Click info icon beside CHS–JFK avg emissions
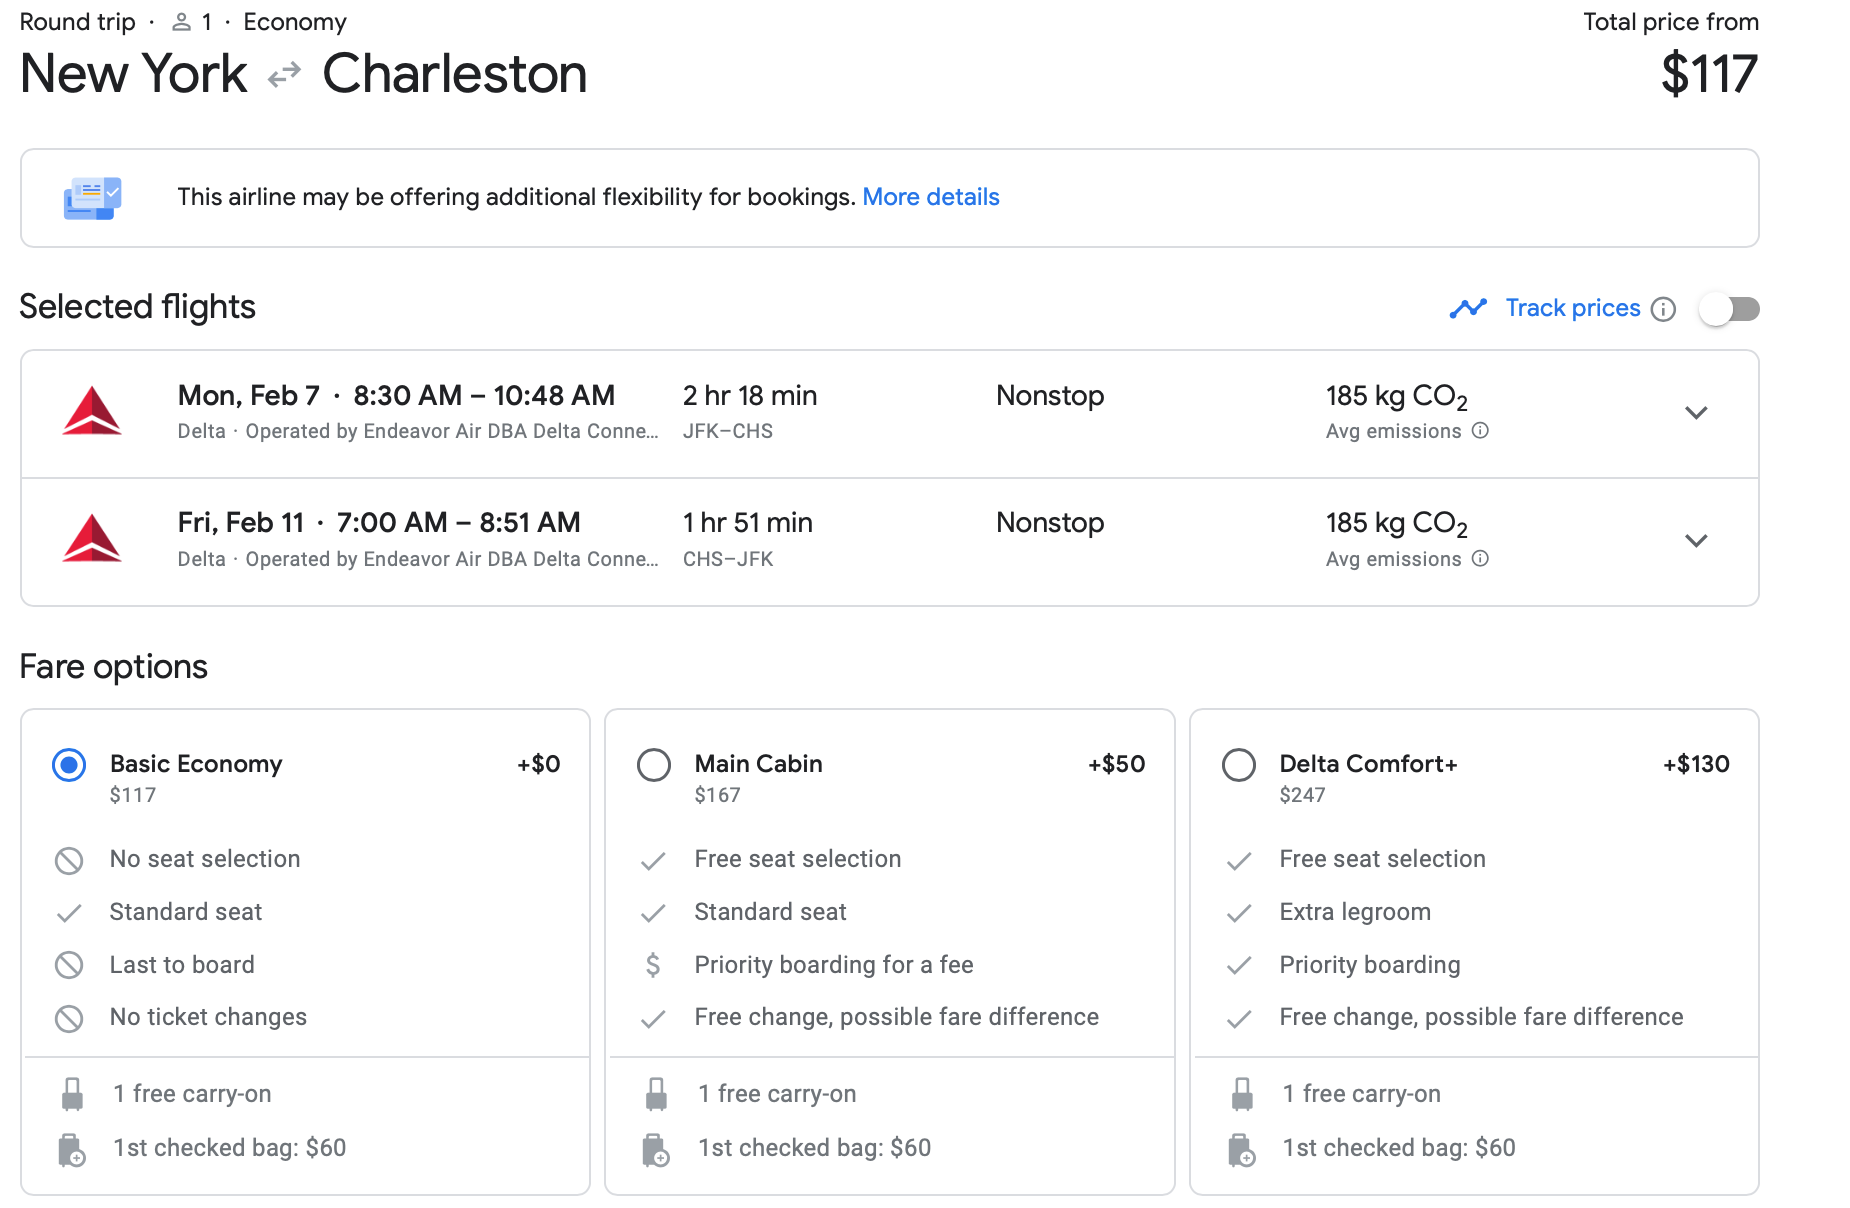Image resolution: width=1850 pixels, height=1208 pixels. (1481, 559)
